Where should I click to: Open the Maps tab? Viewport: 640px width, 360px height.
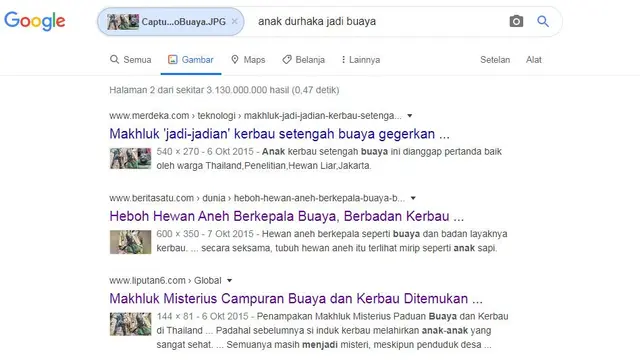[248, 60]
